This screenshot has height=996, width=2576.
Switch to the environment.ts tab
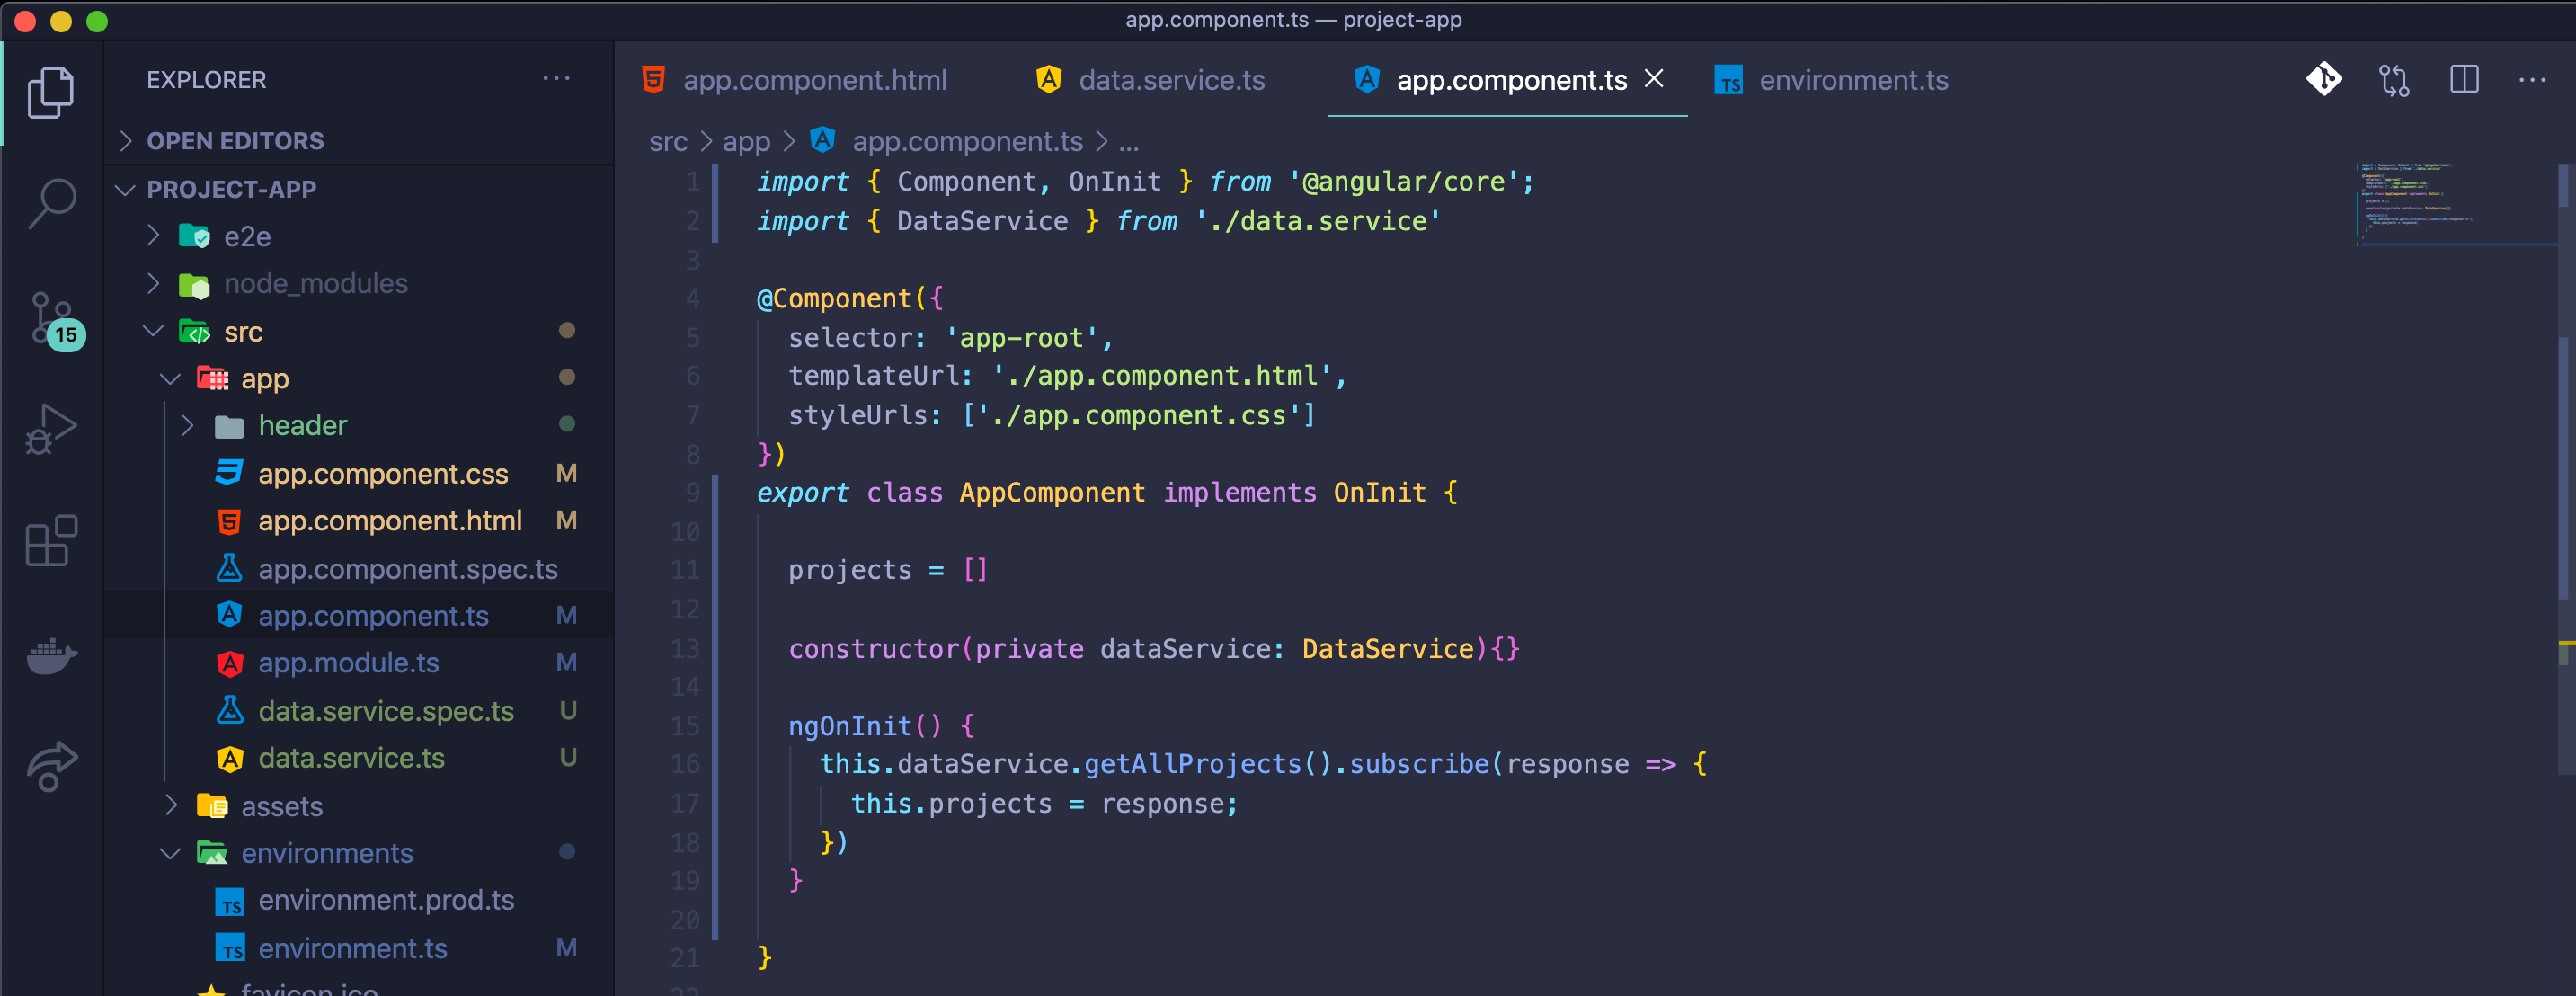1853,80
